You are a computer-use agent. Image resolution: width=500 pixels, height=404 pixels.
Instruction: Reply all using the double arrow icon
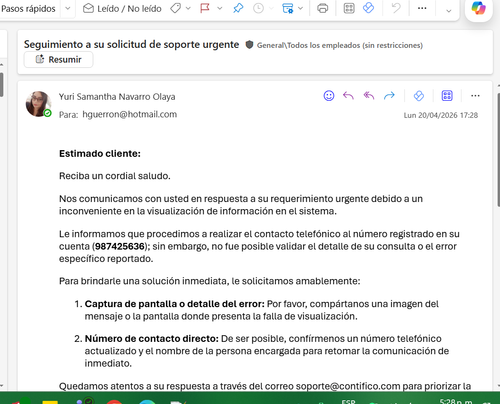point(369,96)
